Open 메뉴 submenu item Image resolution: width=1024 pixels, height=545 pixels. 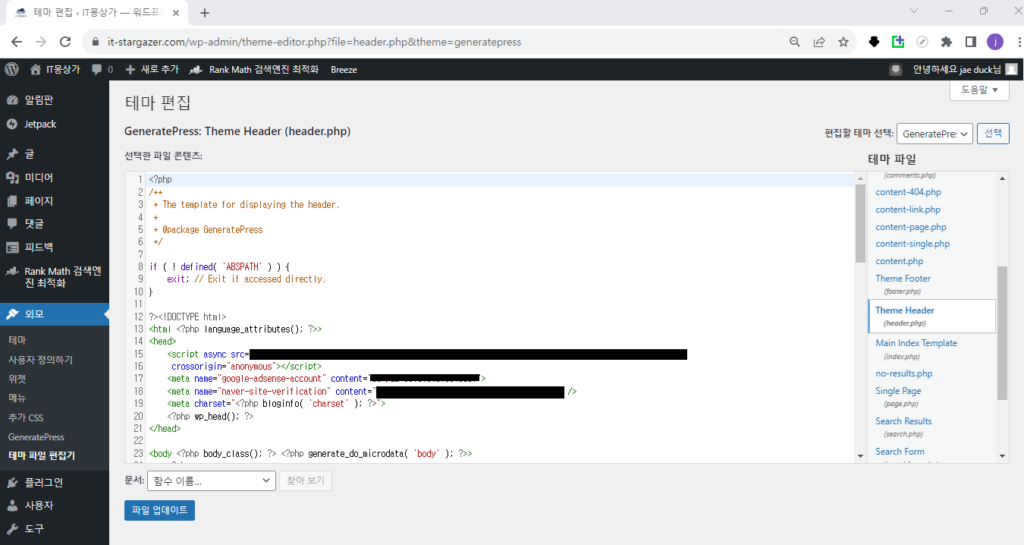tap(17, 397)
